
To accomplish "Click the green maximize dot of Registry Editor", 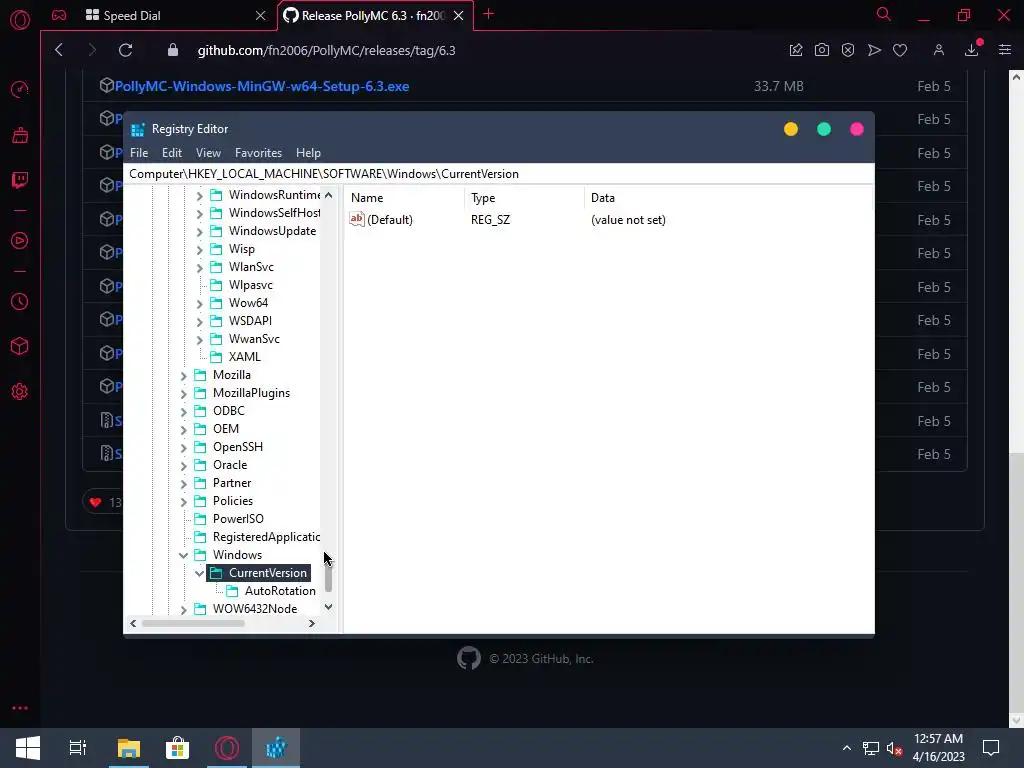I will pyautogui.click(x=824, y=129).
